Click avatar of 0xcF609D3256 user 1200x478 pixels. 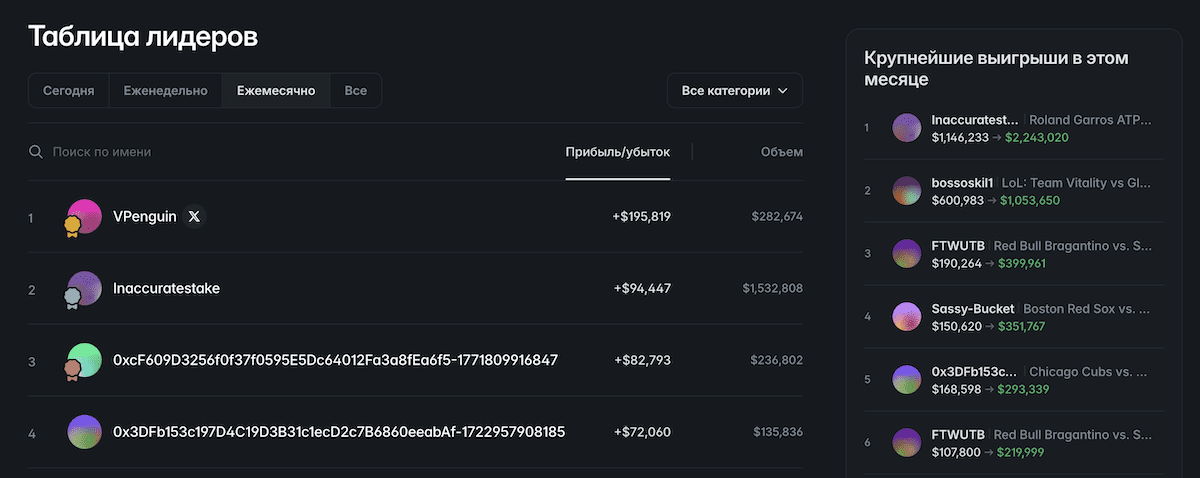click(x=84, y=361)
